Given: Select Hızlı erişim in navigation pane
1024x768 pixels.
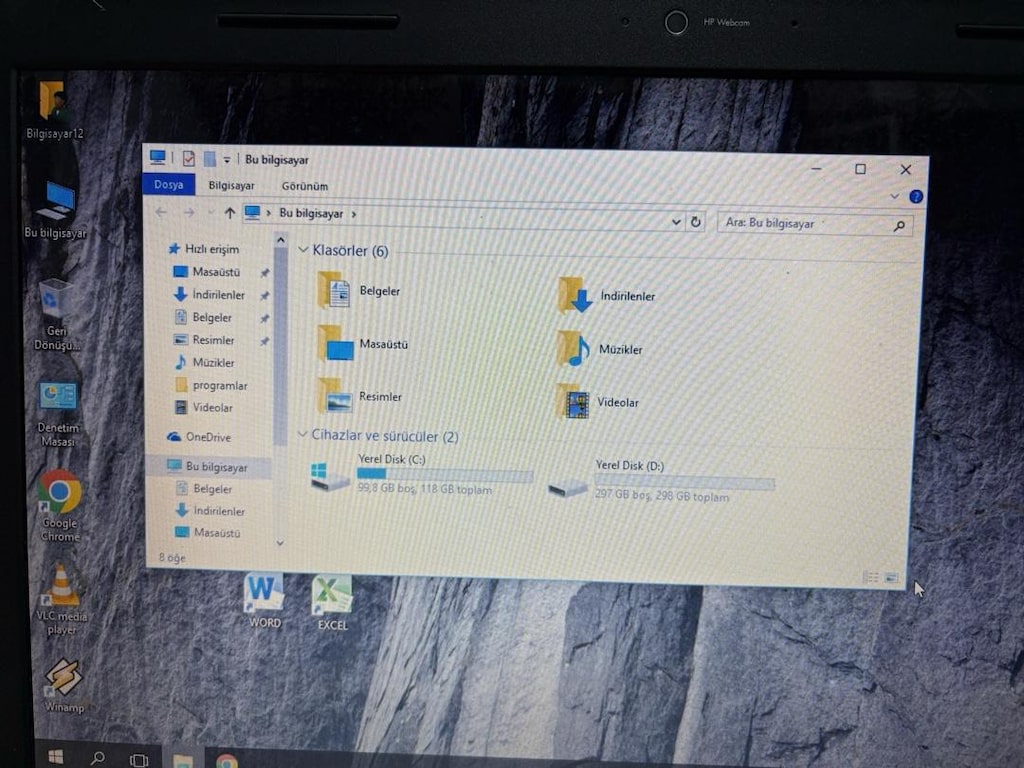Looking at the screenshot, I should 204,249.
